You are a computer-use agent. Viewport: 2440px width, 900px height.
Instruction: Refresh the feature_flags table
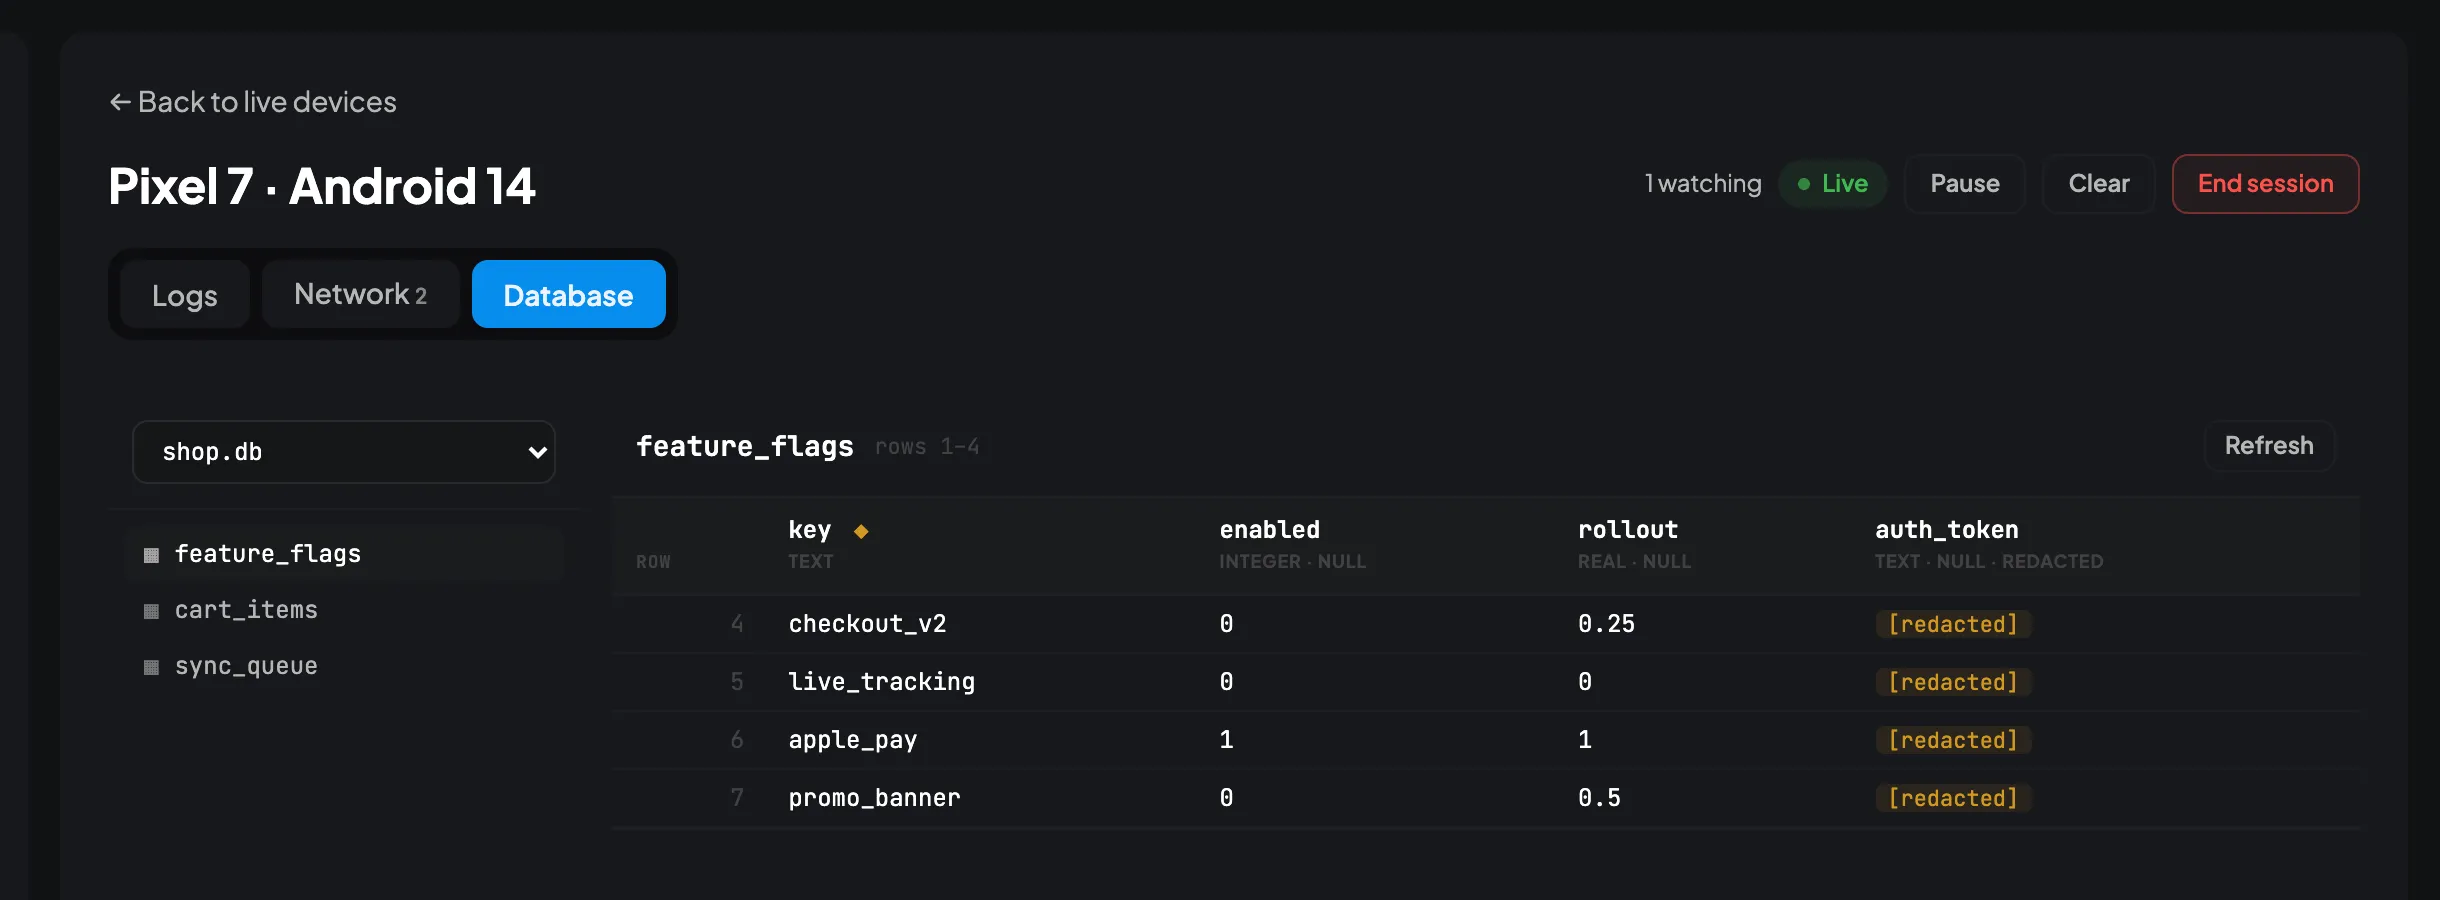(x=2270, y=446)
